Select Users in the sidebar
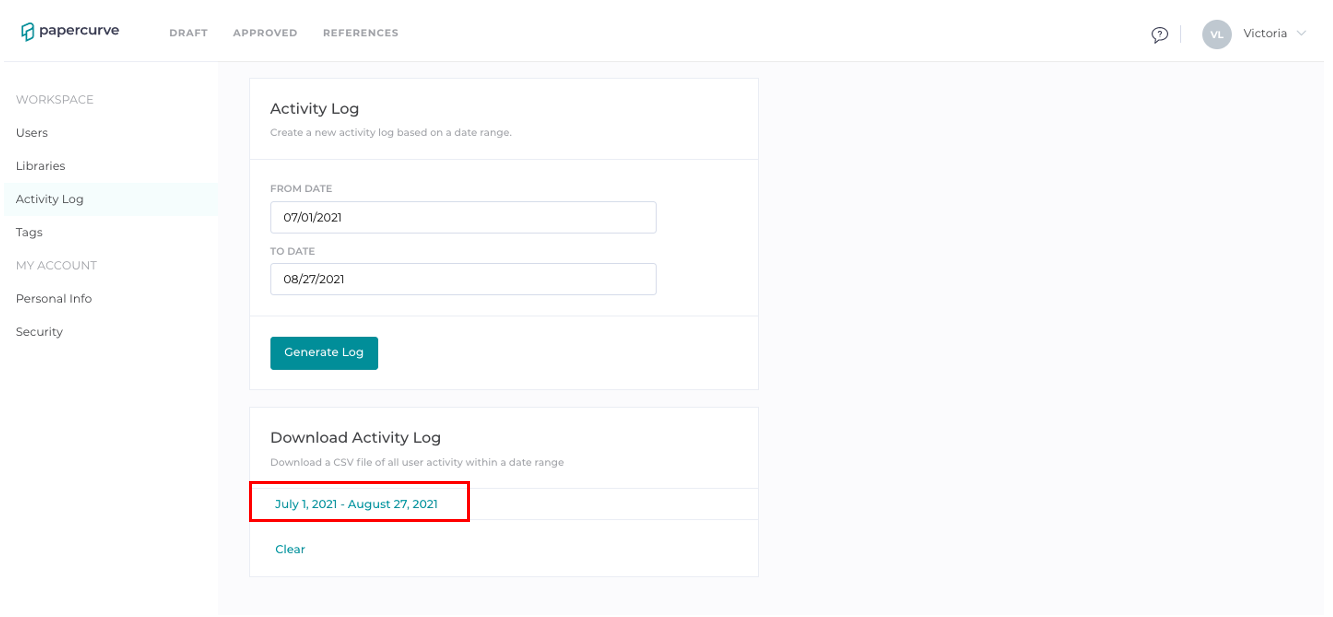Image resolution: width=1333 pixels, height=617 pixels. pos(32,133)
